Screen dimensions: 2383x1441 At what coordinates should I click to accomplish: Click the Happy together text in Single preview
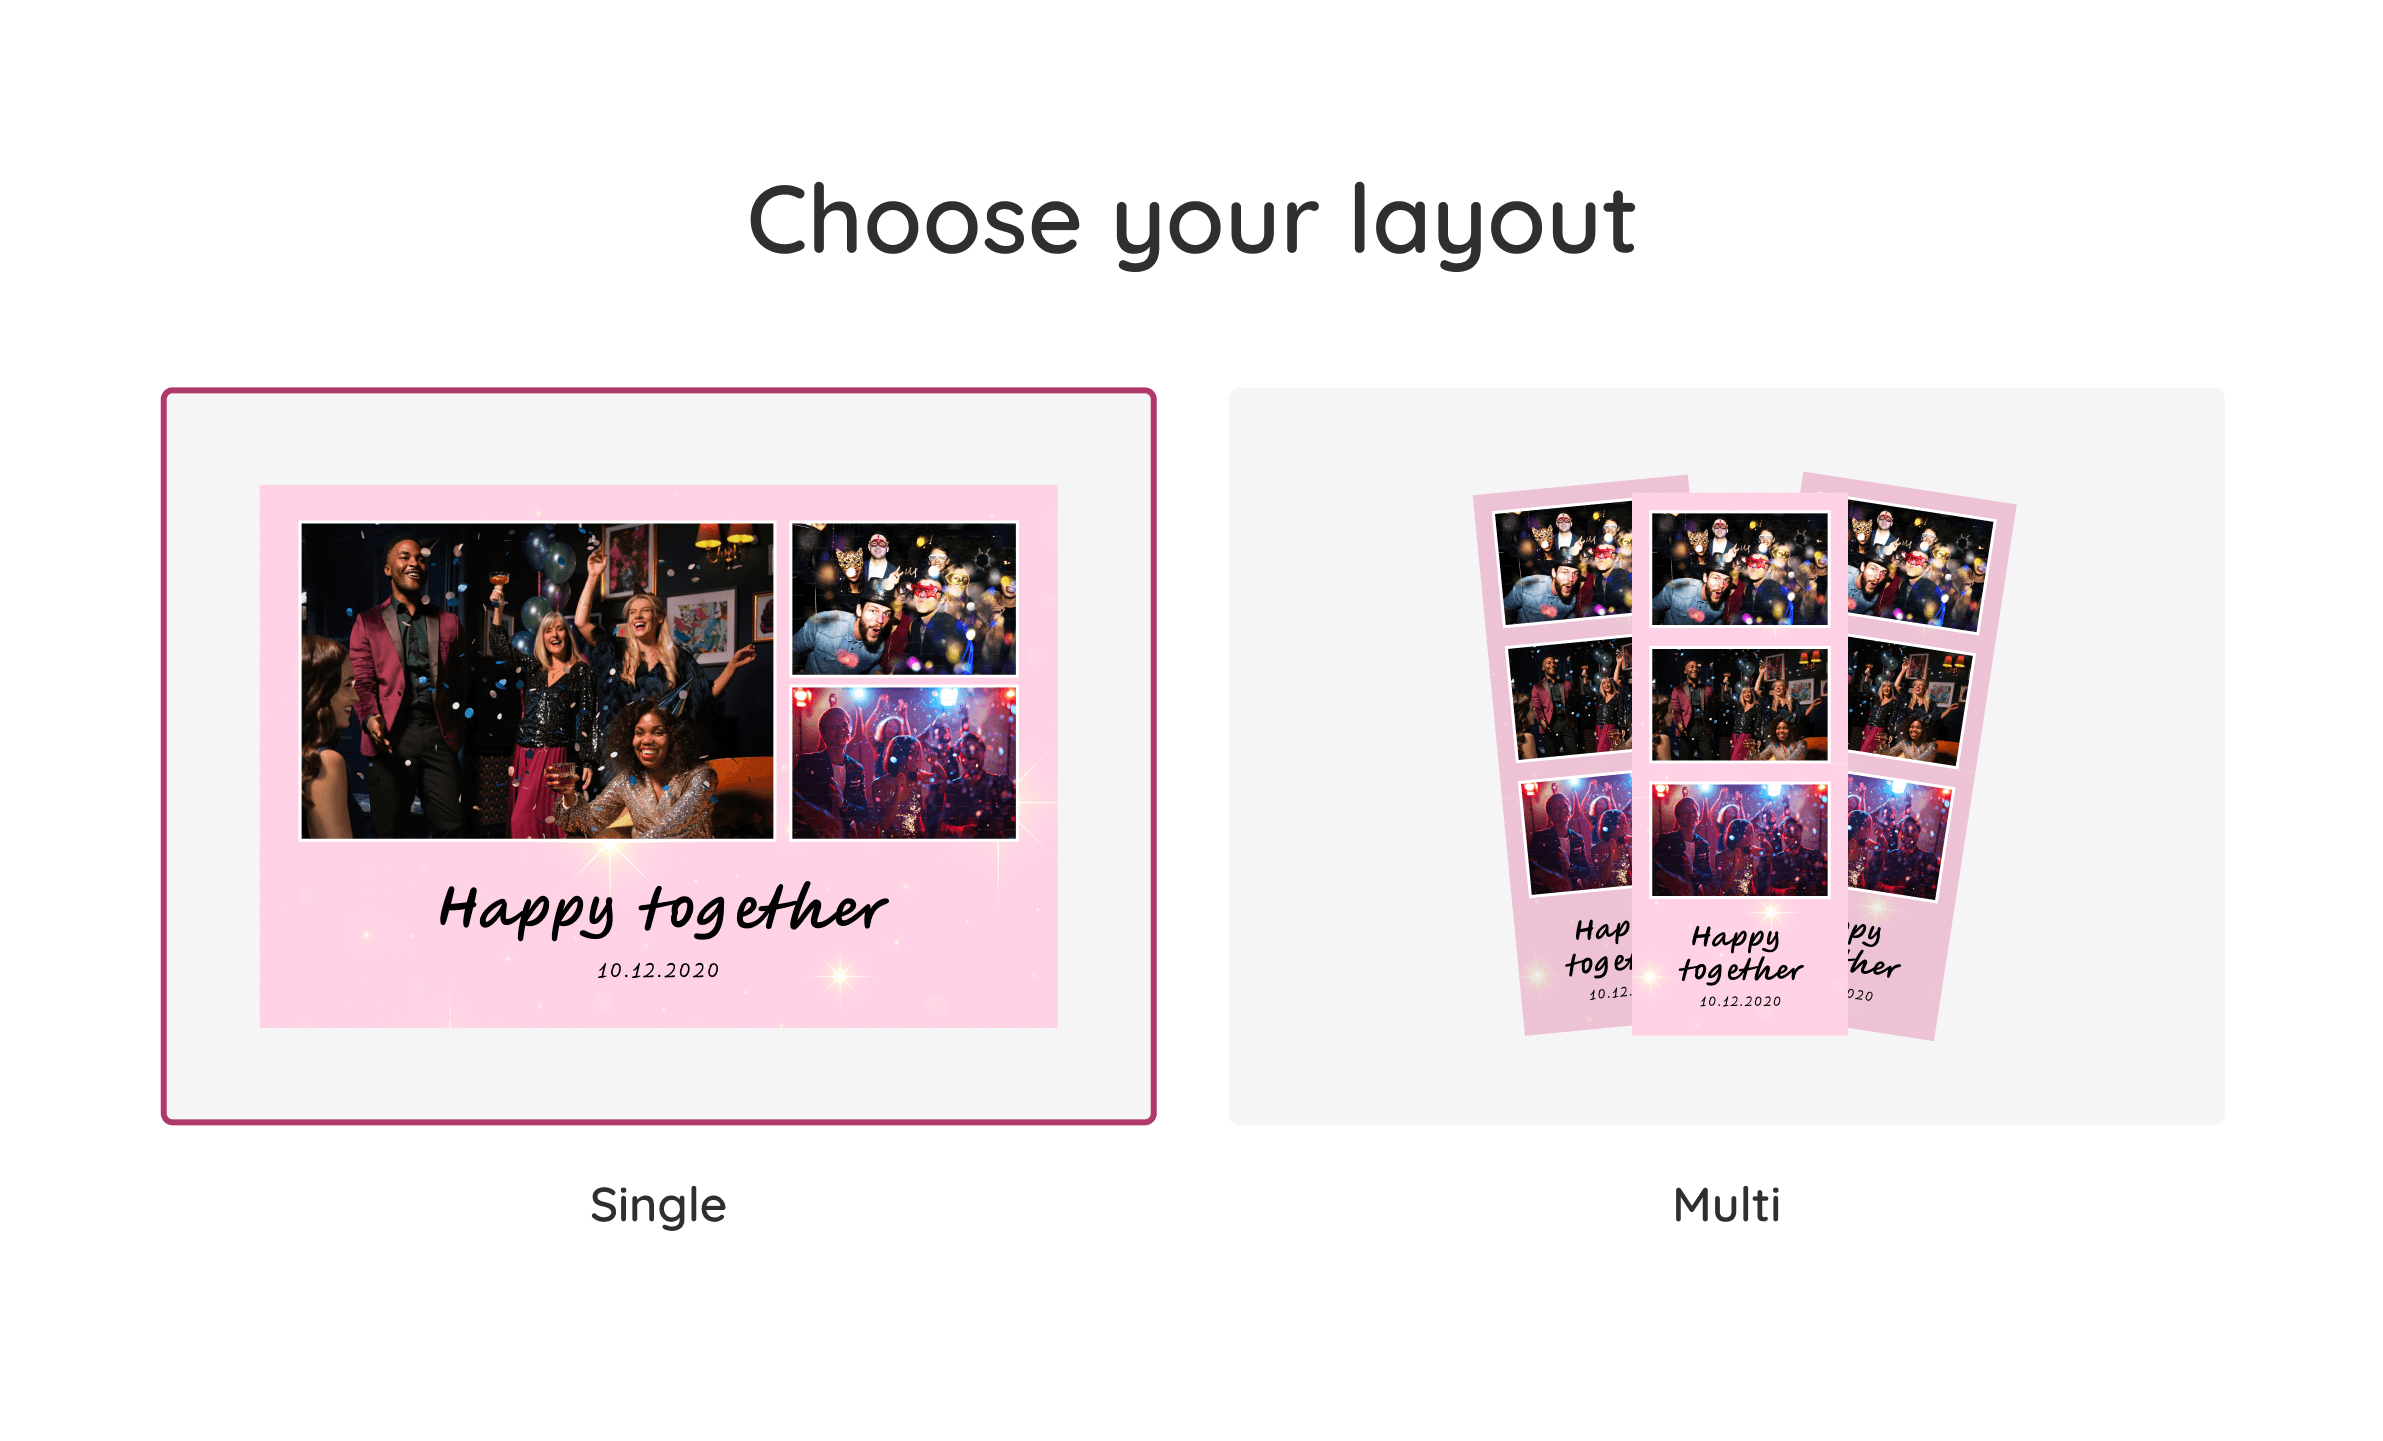click(x=662, y=910)
